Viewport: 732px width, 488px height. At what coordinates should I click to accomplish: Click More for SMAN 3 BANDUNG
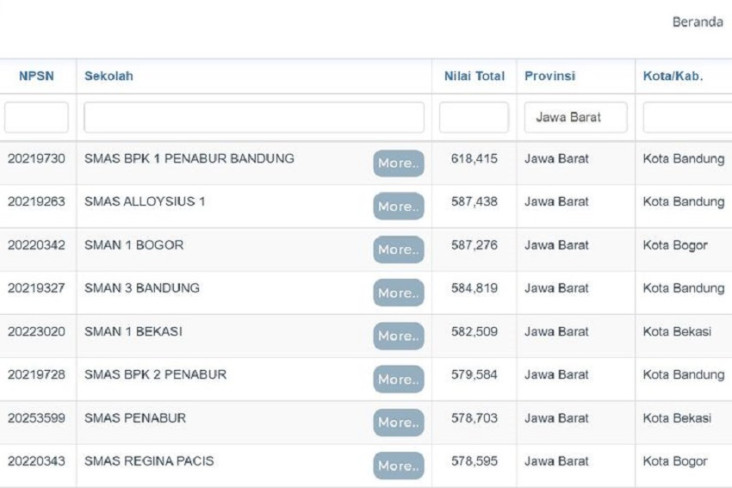(x=399, y=293)
